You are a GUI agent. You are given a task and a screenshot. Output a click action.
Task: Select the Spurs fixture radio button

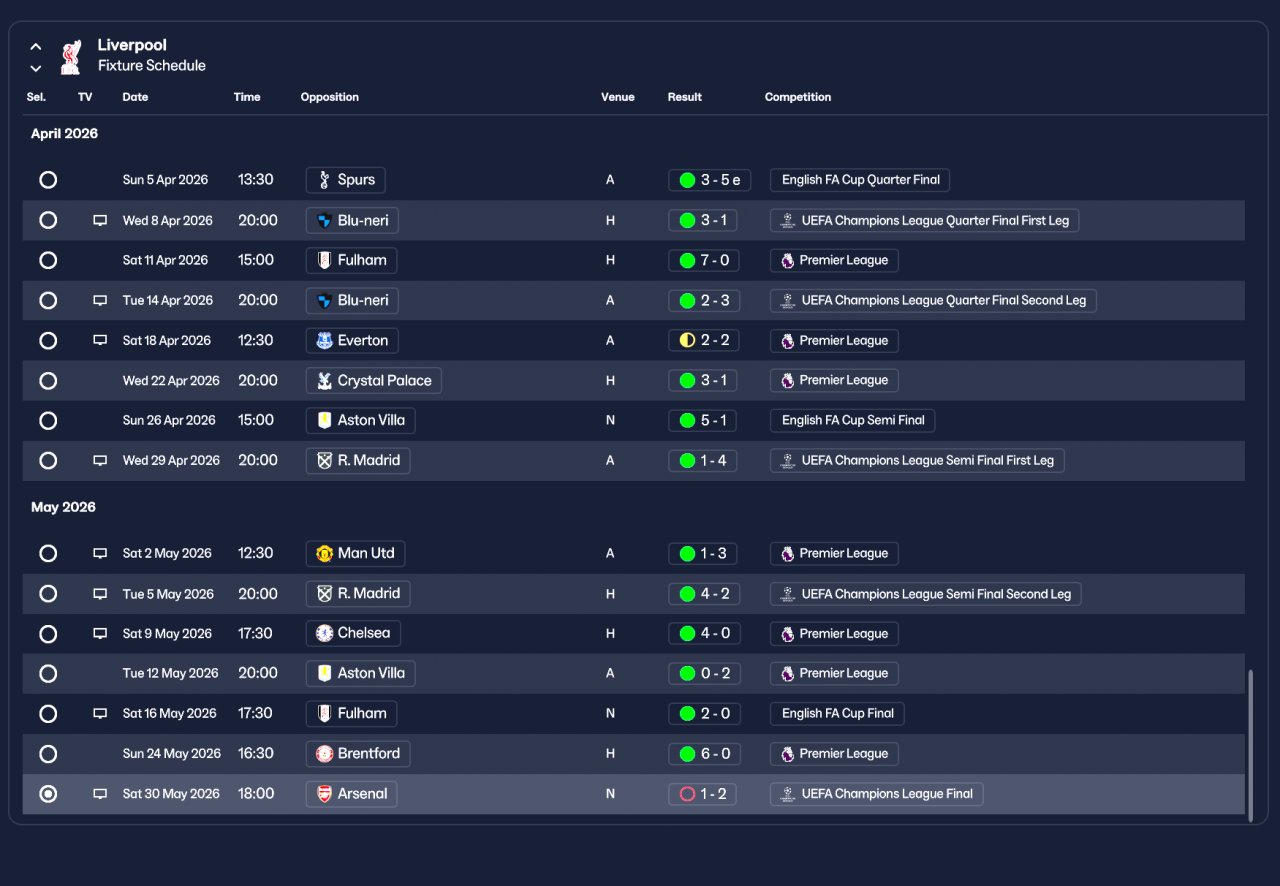(x=48, y=180)
